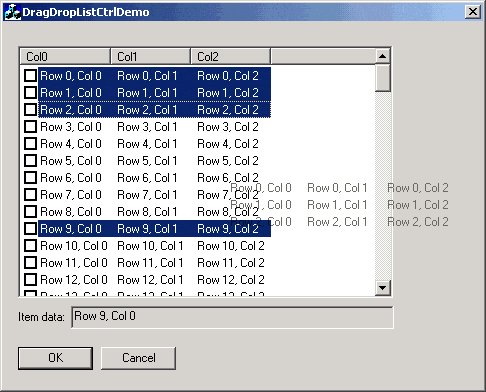The image size is (486, 392).
Task: Select the cell 'Row 1, Col 1'
Action: [147, 93]
